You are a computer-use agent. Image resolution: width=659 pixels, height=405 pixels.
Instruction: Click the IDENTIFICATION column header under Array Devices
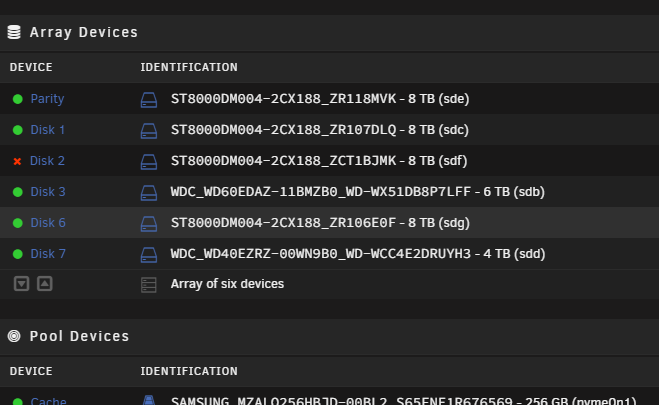[189, 67]
